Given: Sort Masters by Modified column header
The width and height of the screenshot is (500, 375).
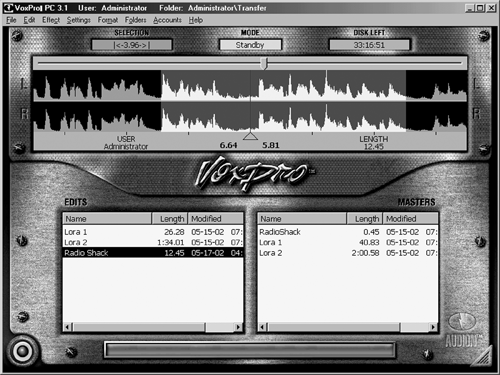Looking at the screenshot, I should pyautogui.click(x=410, y=219).
